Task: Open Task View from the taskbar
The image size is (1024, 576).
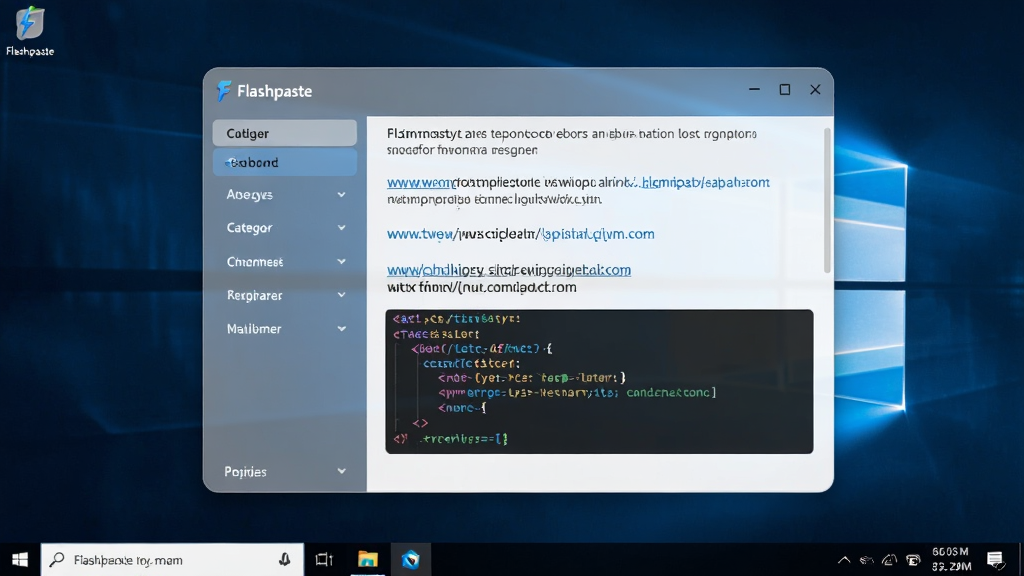Action: click(324, 560)
